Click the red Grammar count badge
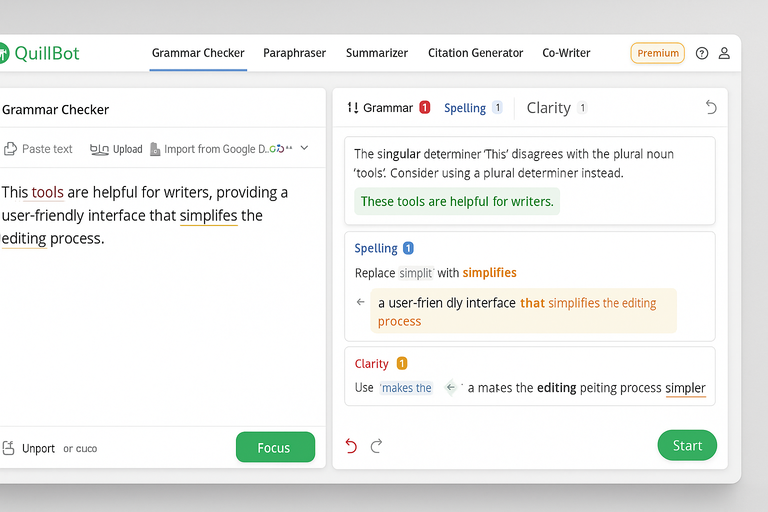 click(425, 107)
